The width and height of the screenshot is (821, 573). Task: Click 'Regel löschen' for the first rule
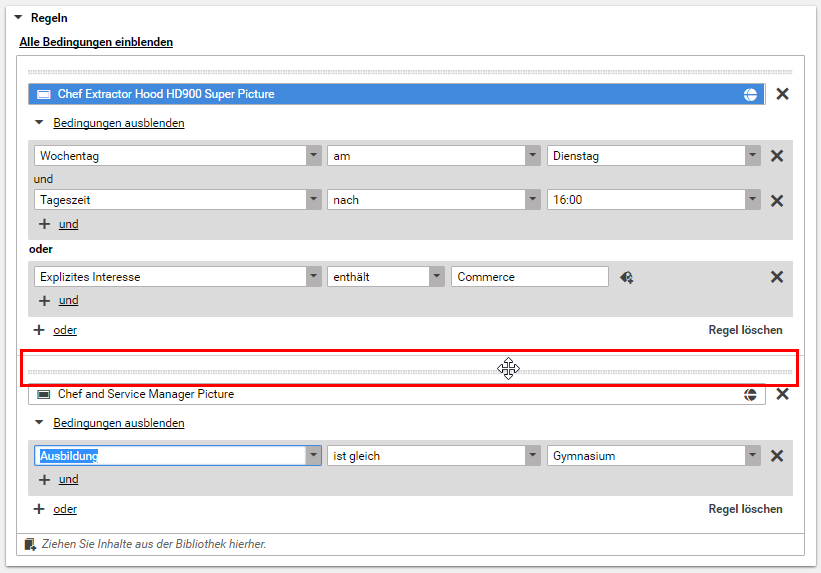pos(745,330)
